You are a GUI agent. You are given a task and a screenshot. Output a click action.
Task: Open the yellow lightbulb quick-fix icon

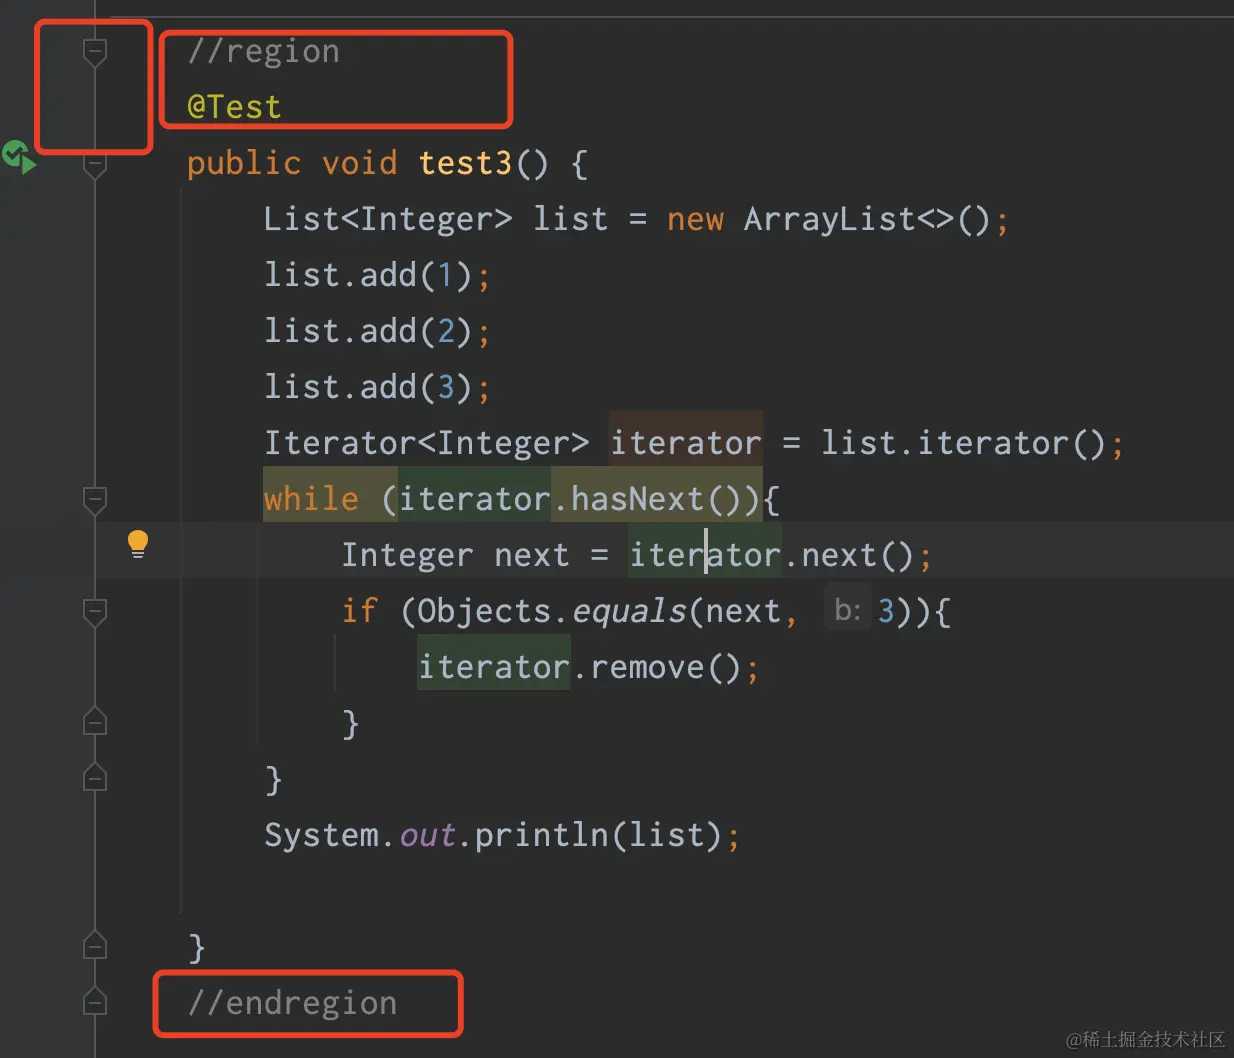point(138,544)
